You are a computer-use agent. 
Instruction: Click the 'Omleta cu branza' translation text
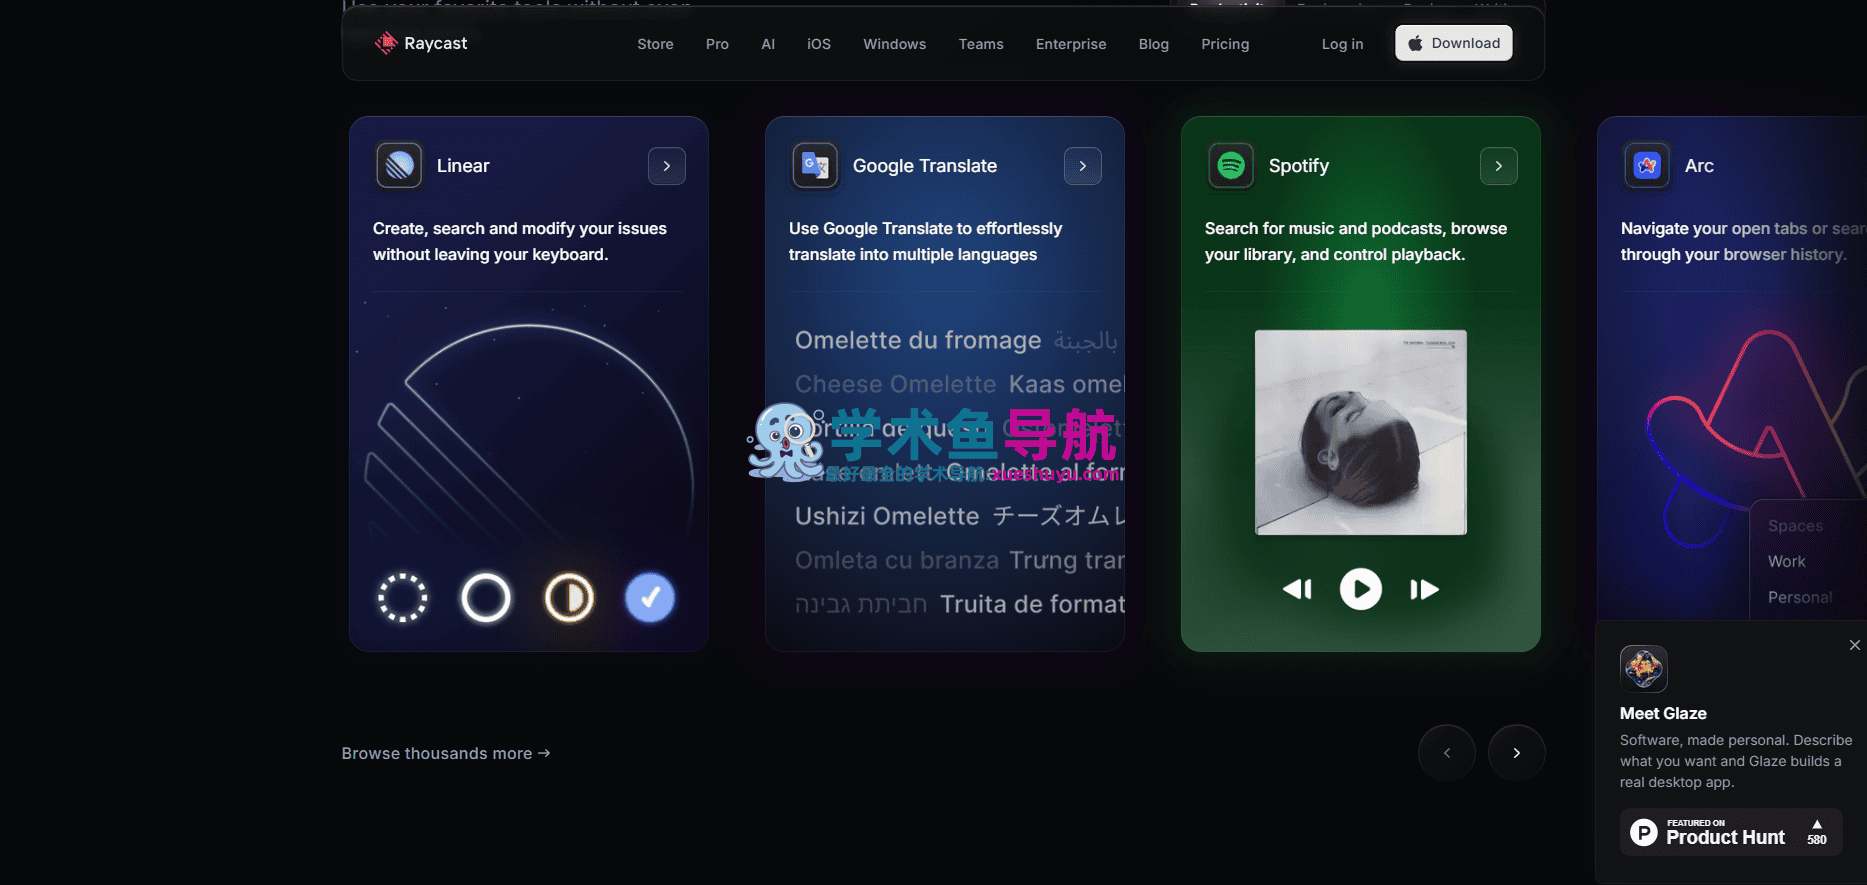tap(897, 560)
